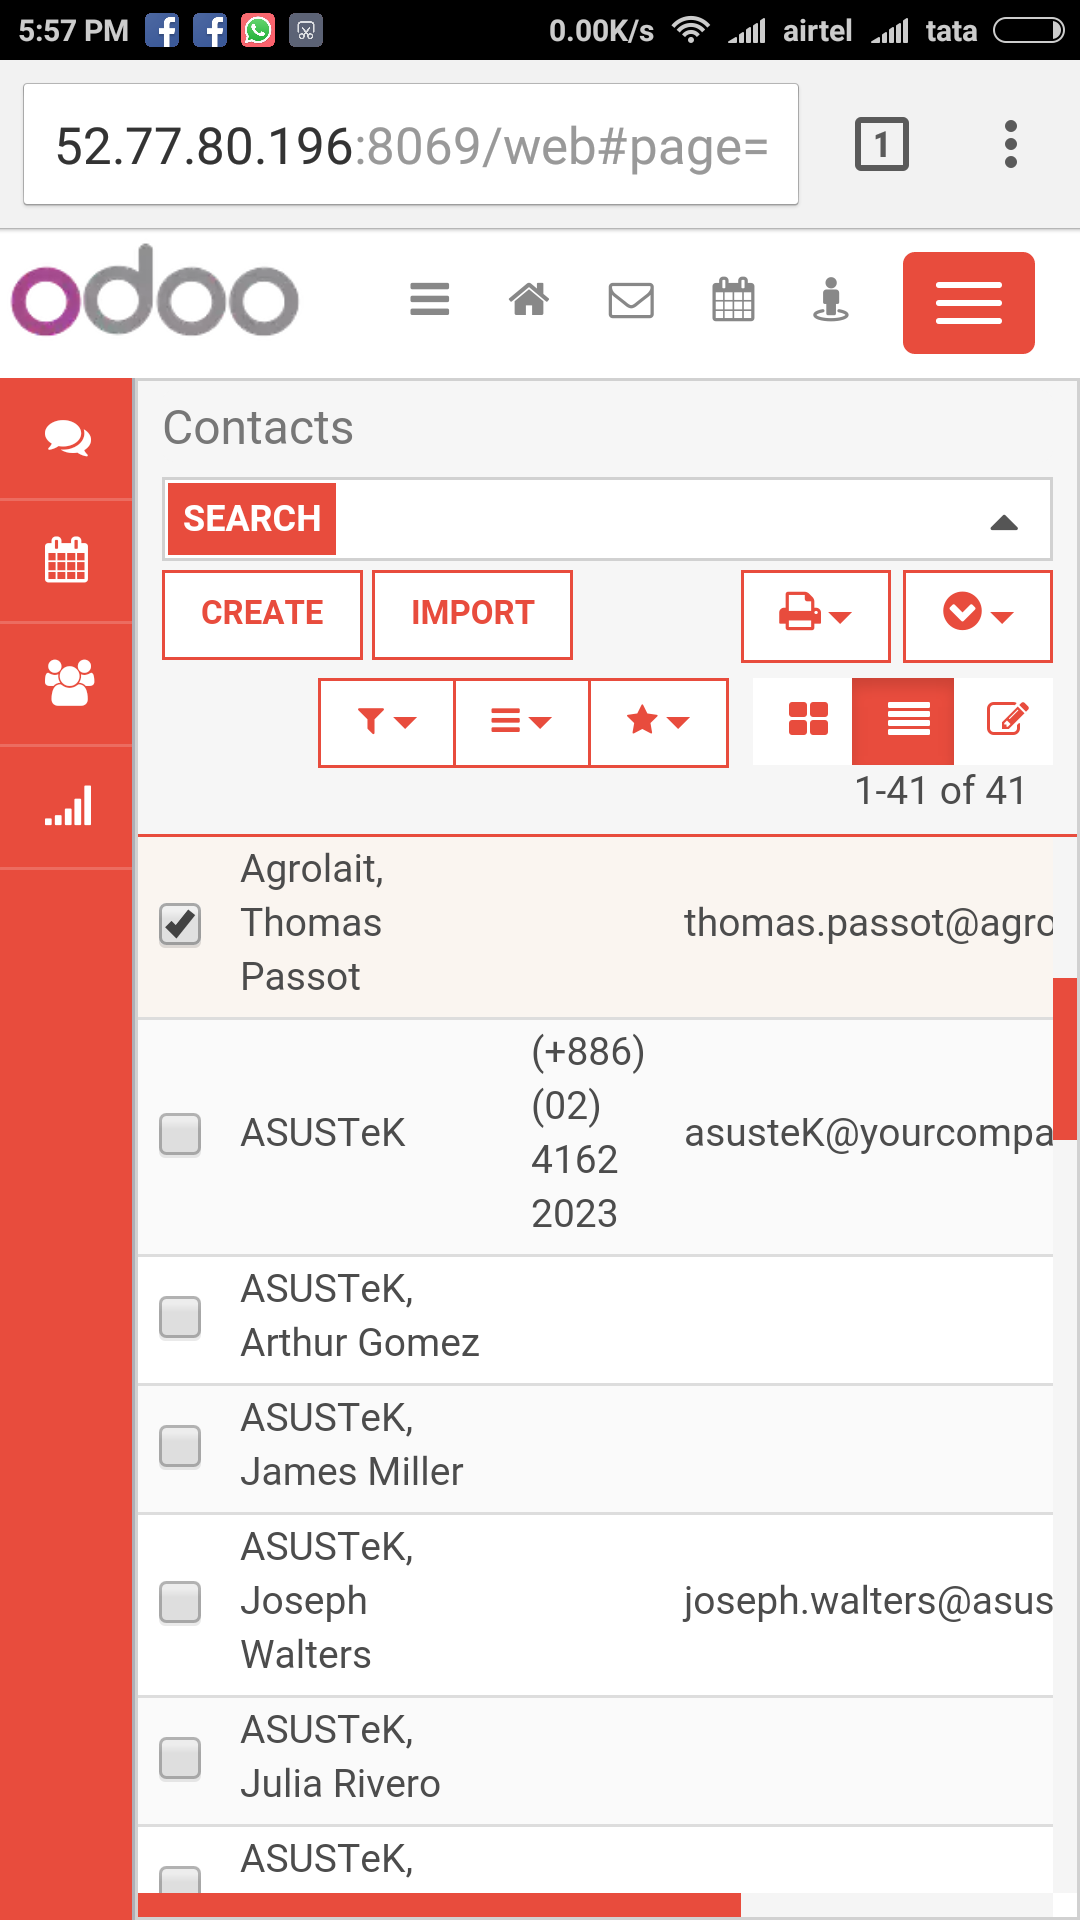Click the CREATE contact button
1080x1920 pixels.
(262, 614)
